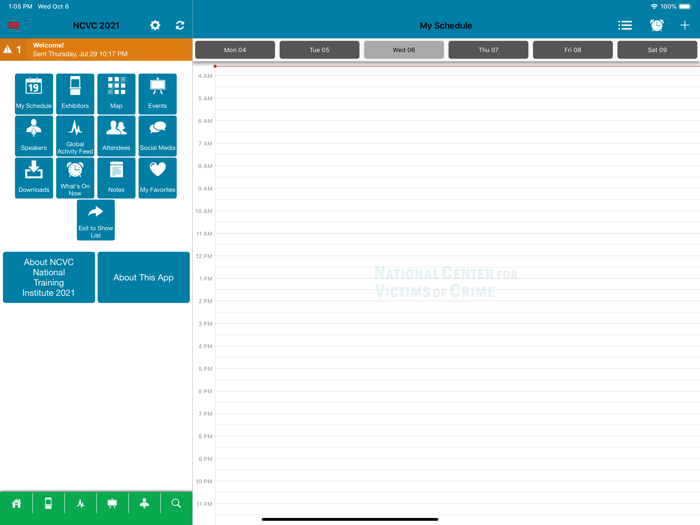Switch schedule to list view icon
Viewport: 700px width, 525px height.
pyautogui.click(x=625, y=25)
